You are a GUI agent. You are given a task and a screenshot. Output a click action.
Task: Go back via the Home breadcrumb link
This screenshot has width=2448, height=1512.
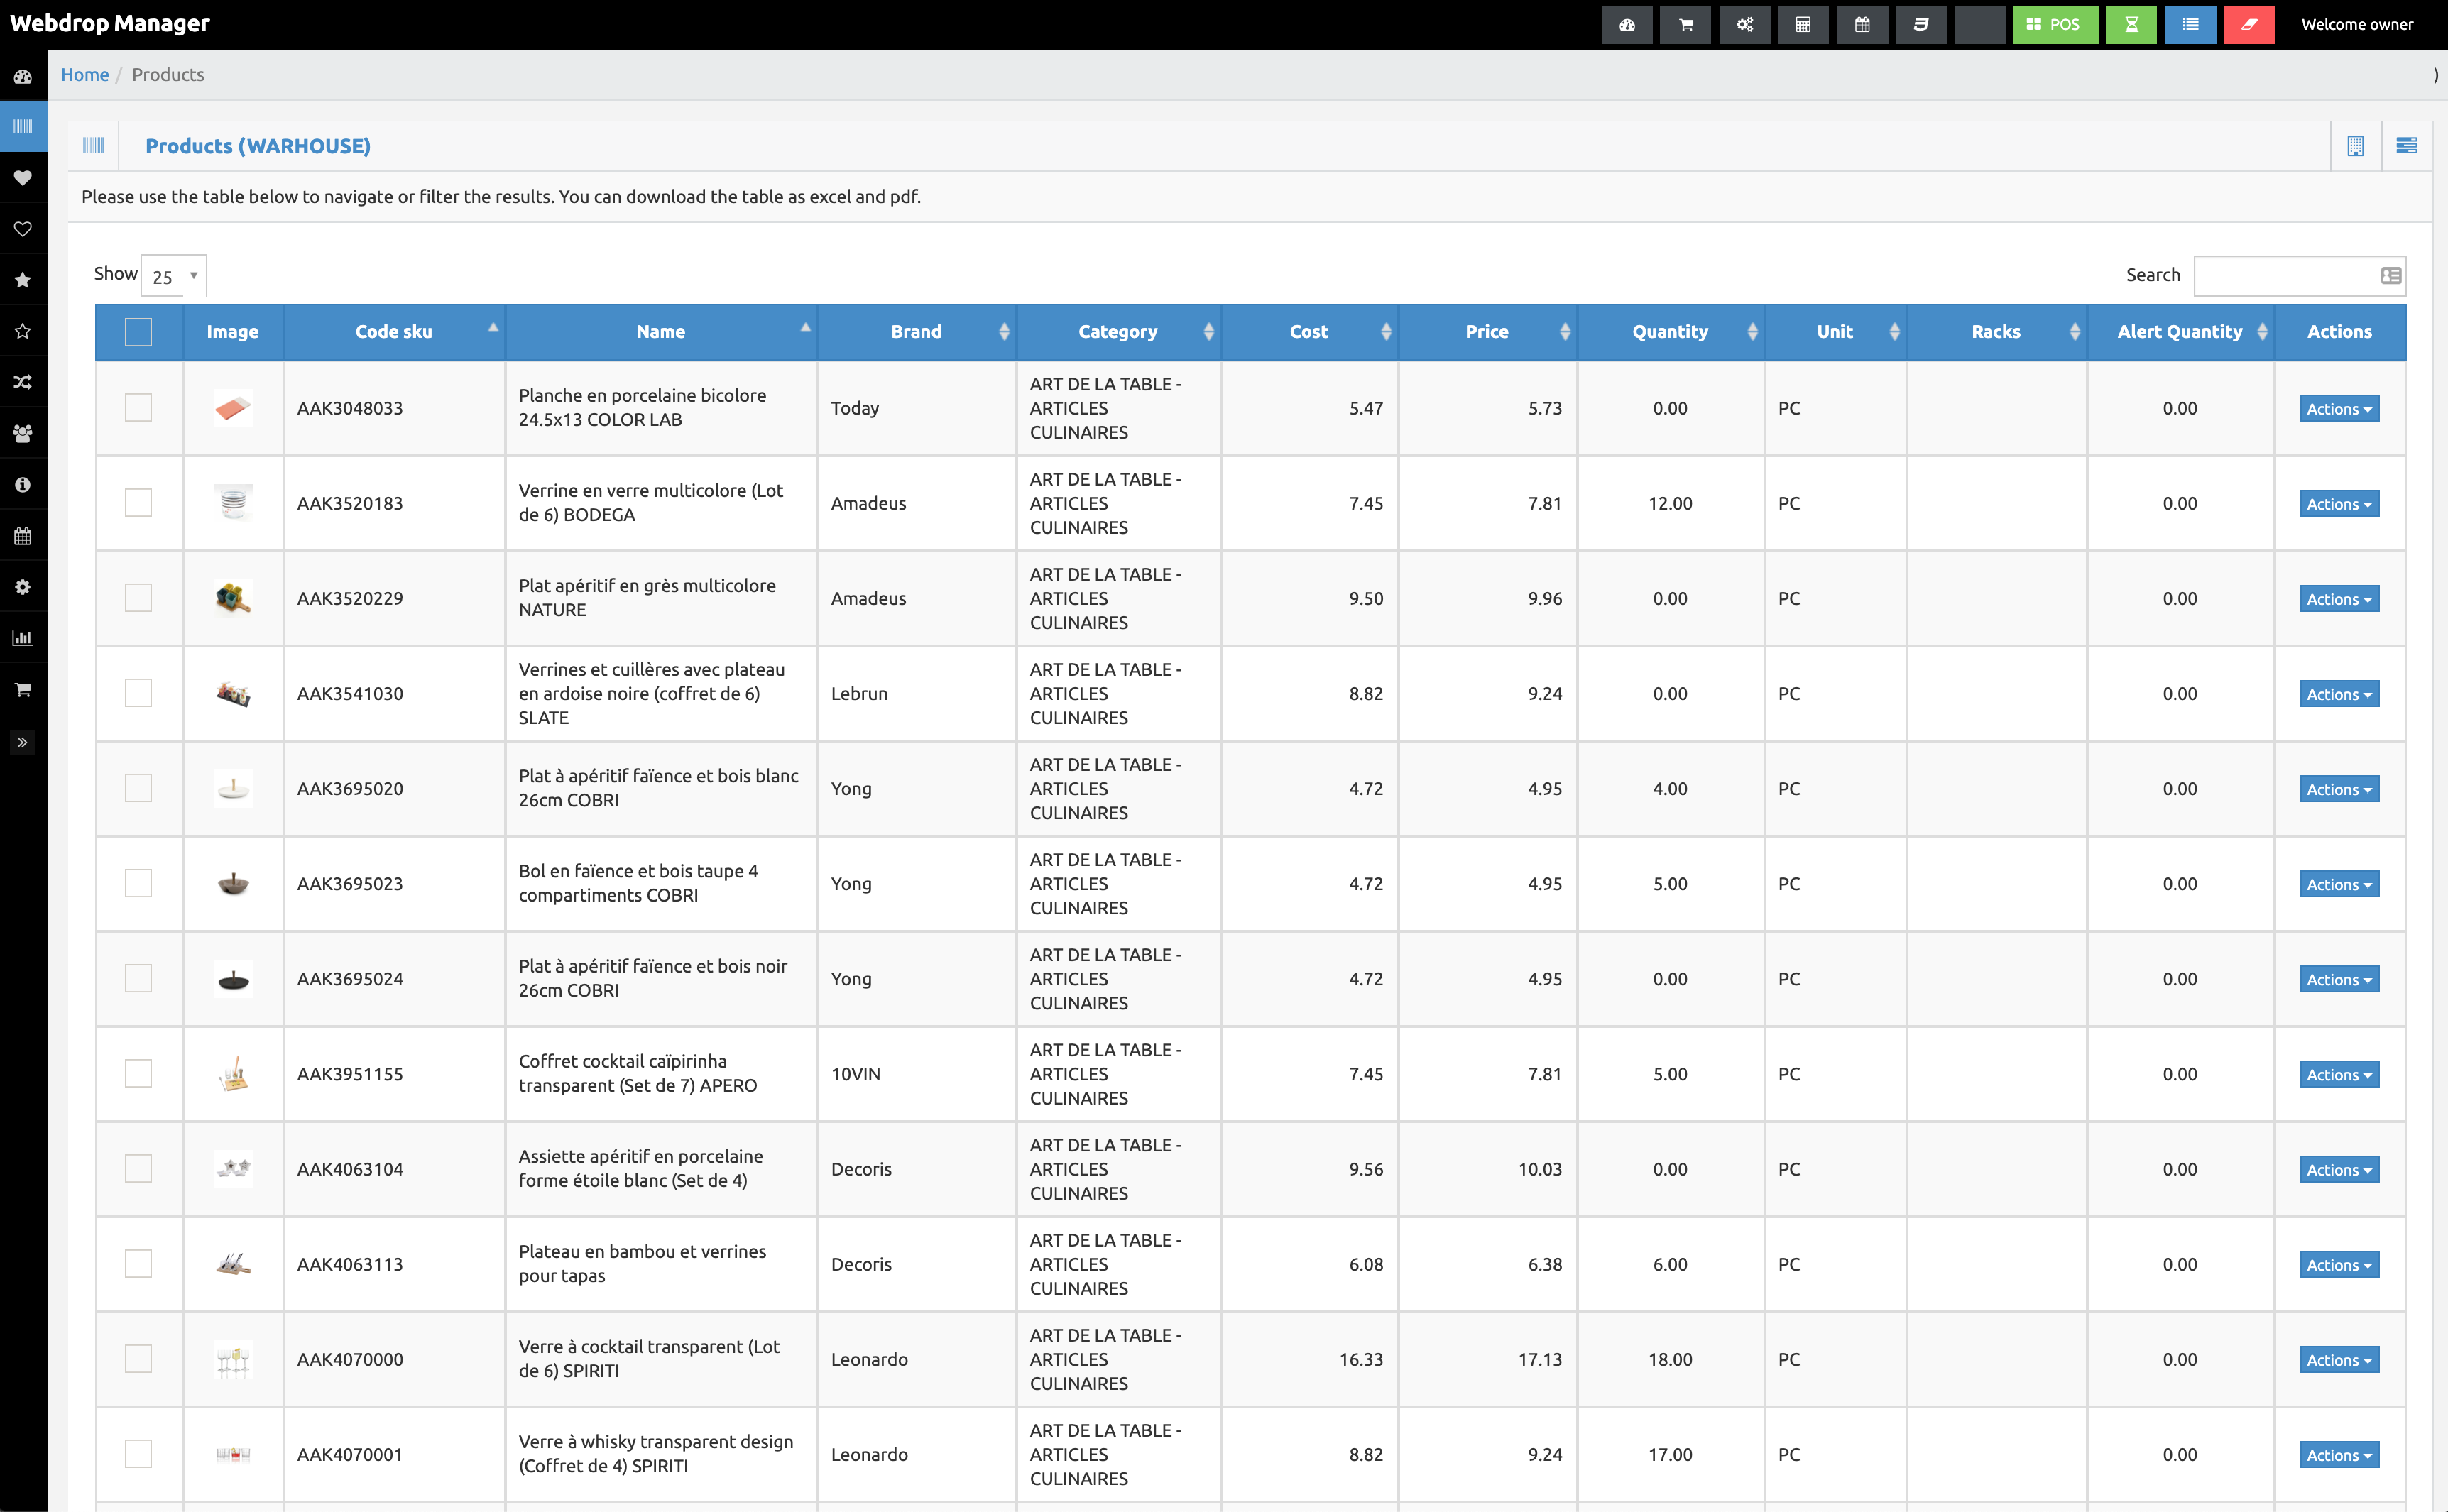click(85, 74)
